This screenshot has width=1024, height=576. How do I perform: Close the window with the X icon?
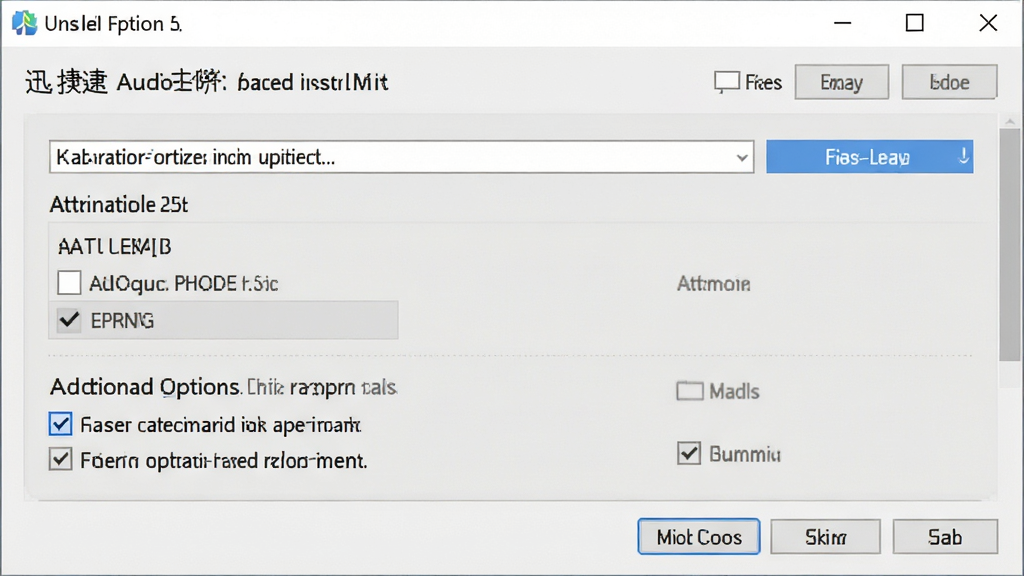click(x=988, y=23)
